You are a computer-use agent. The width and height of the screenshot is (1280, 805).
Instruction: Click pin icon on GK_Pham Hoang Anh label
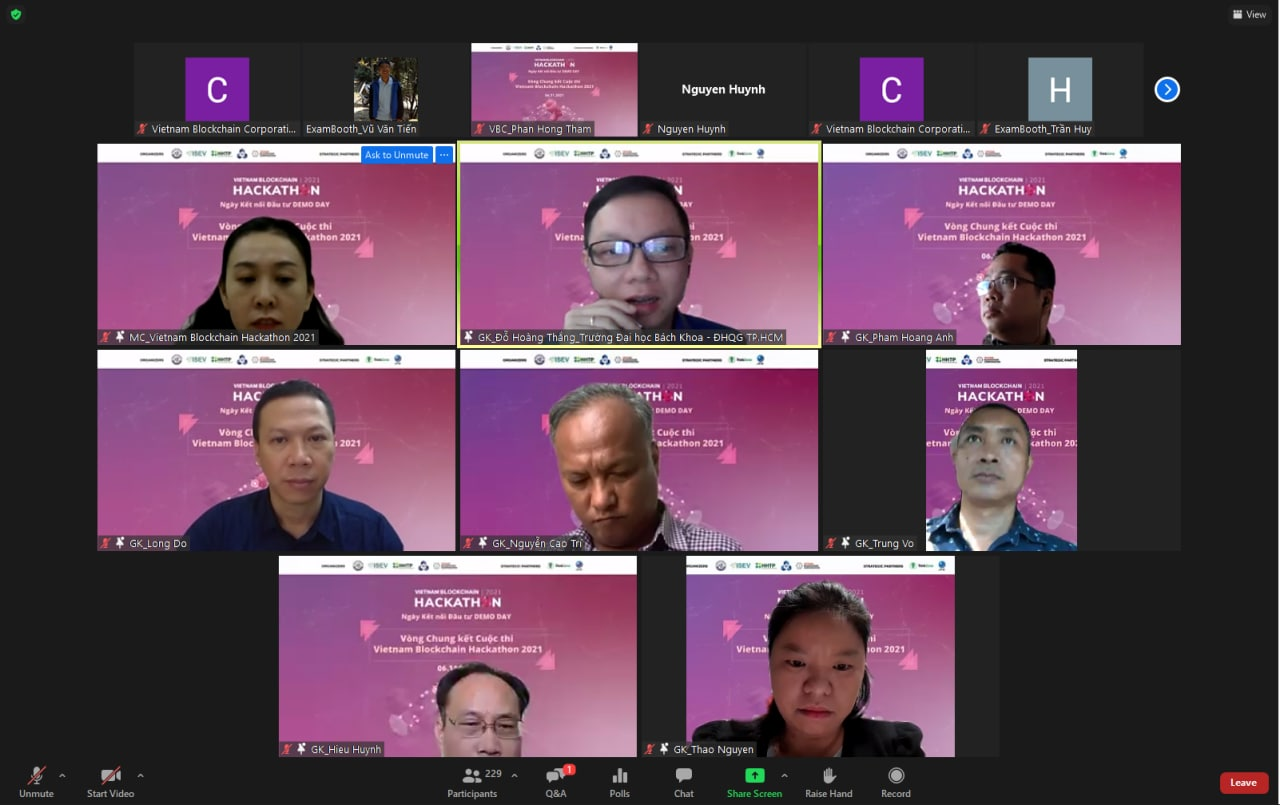[x=845, y=338]
